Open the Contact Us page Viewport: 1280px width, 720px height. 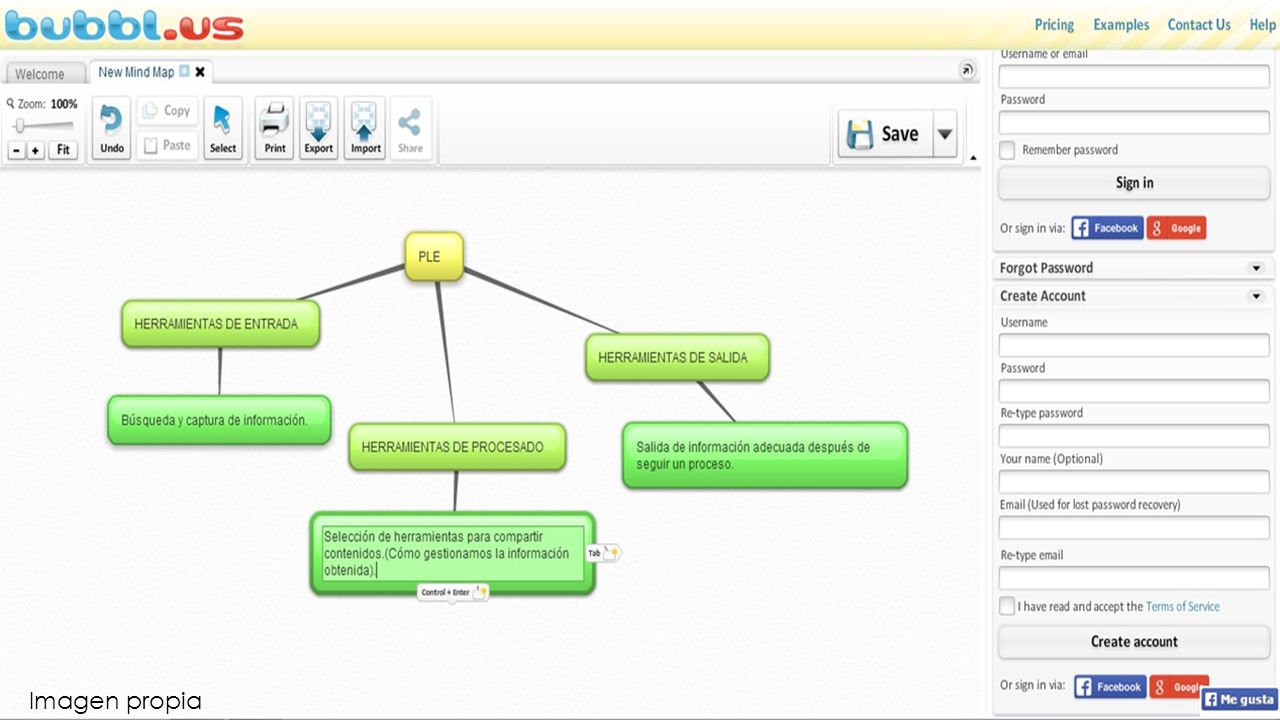1199,25
